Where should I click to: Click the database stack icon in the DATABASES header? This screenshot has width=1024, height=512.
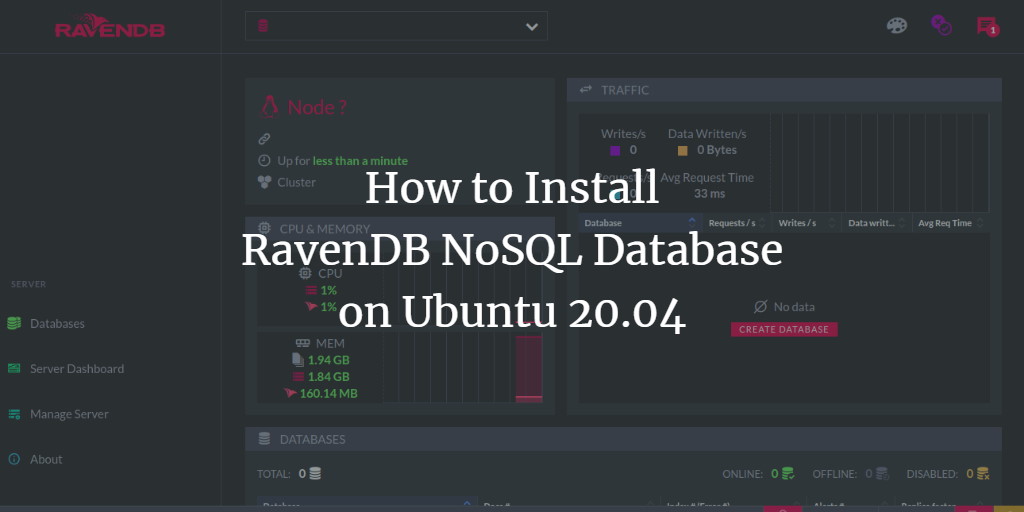264,439
